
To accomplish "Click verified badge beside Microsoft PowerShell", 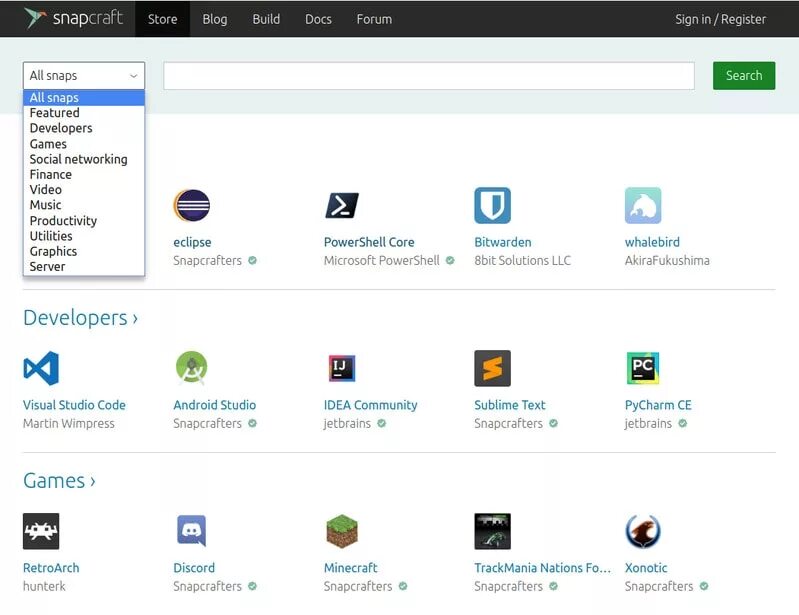I will click(450, 260).
